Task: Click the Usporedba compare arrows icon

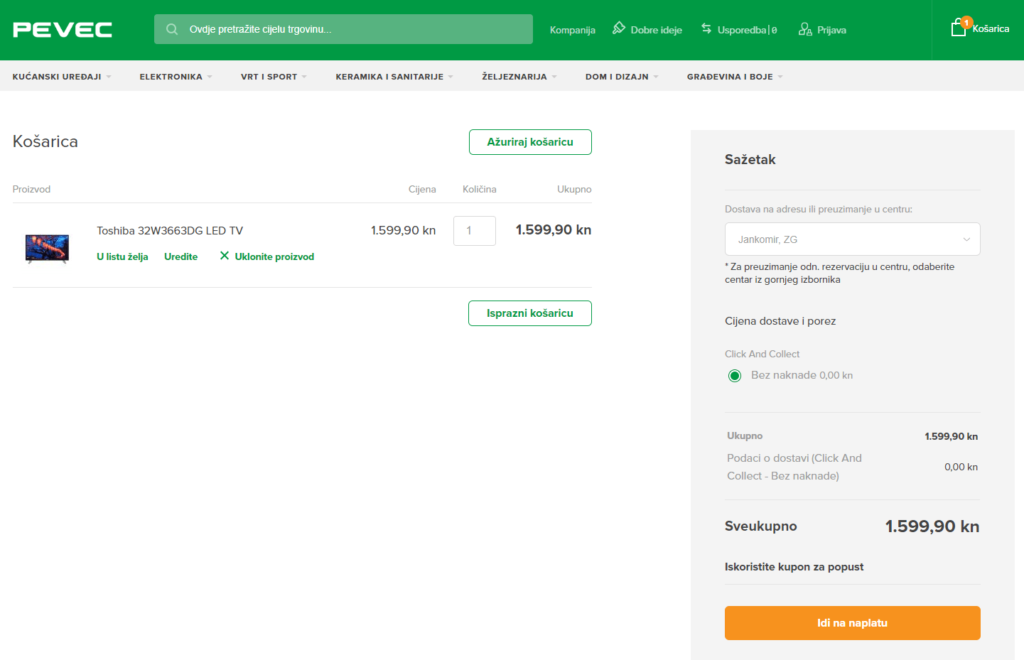Action: pyautogui.click(x=706, y=29)
